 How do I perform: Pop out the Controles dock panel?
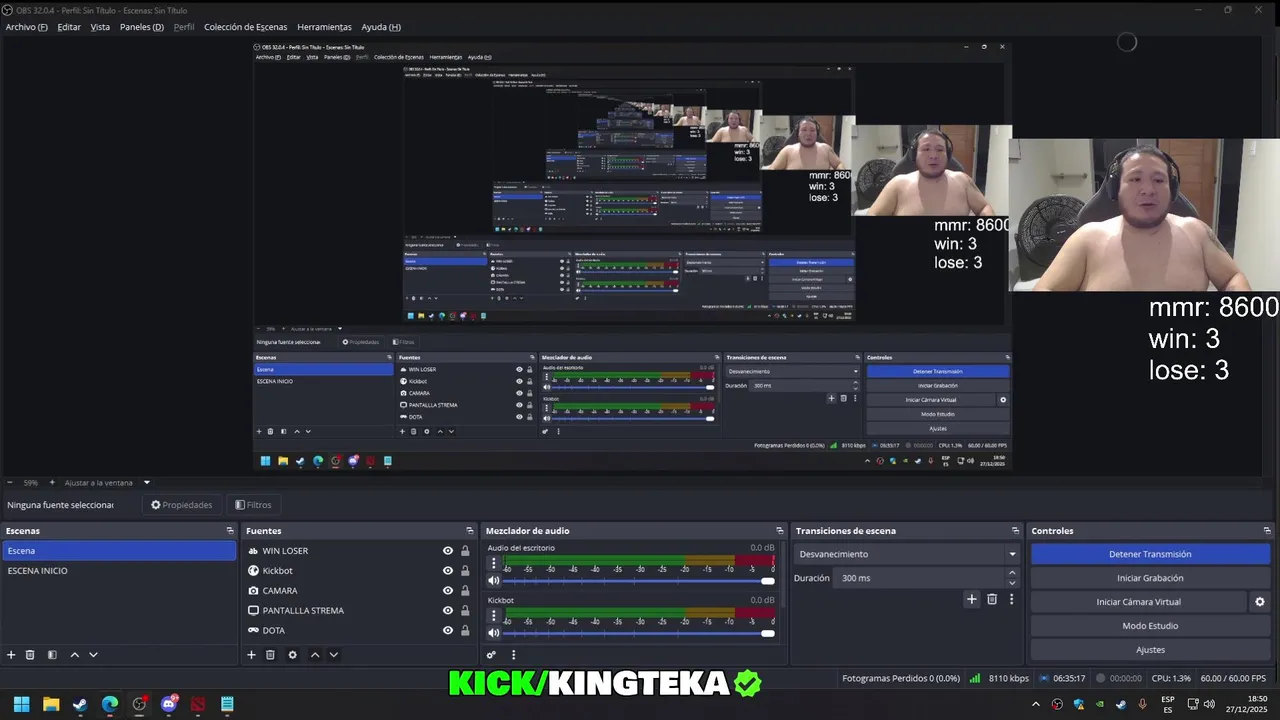(1267, 531)
